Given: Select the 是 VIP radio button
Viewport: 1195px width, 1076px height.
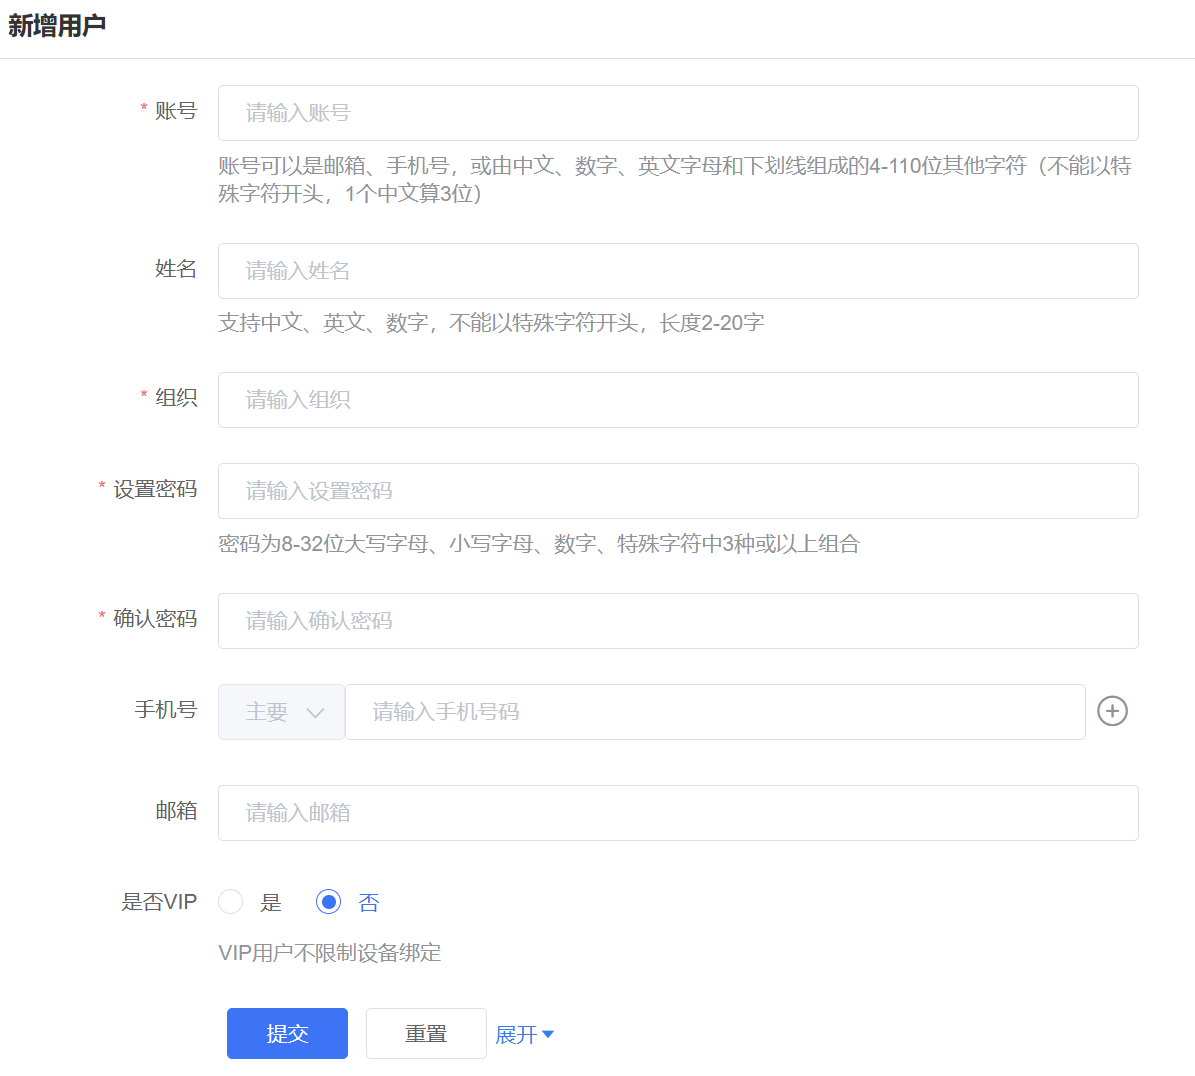Looking at the screenshot, I should (230, 901).
